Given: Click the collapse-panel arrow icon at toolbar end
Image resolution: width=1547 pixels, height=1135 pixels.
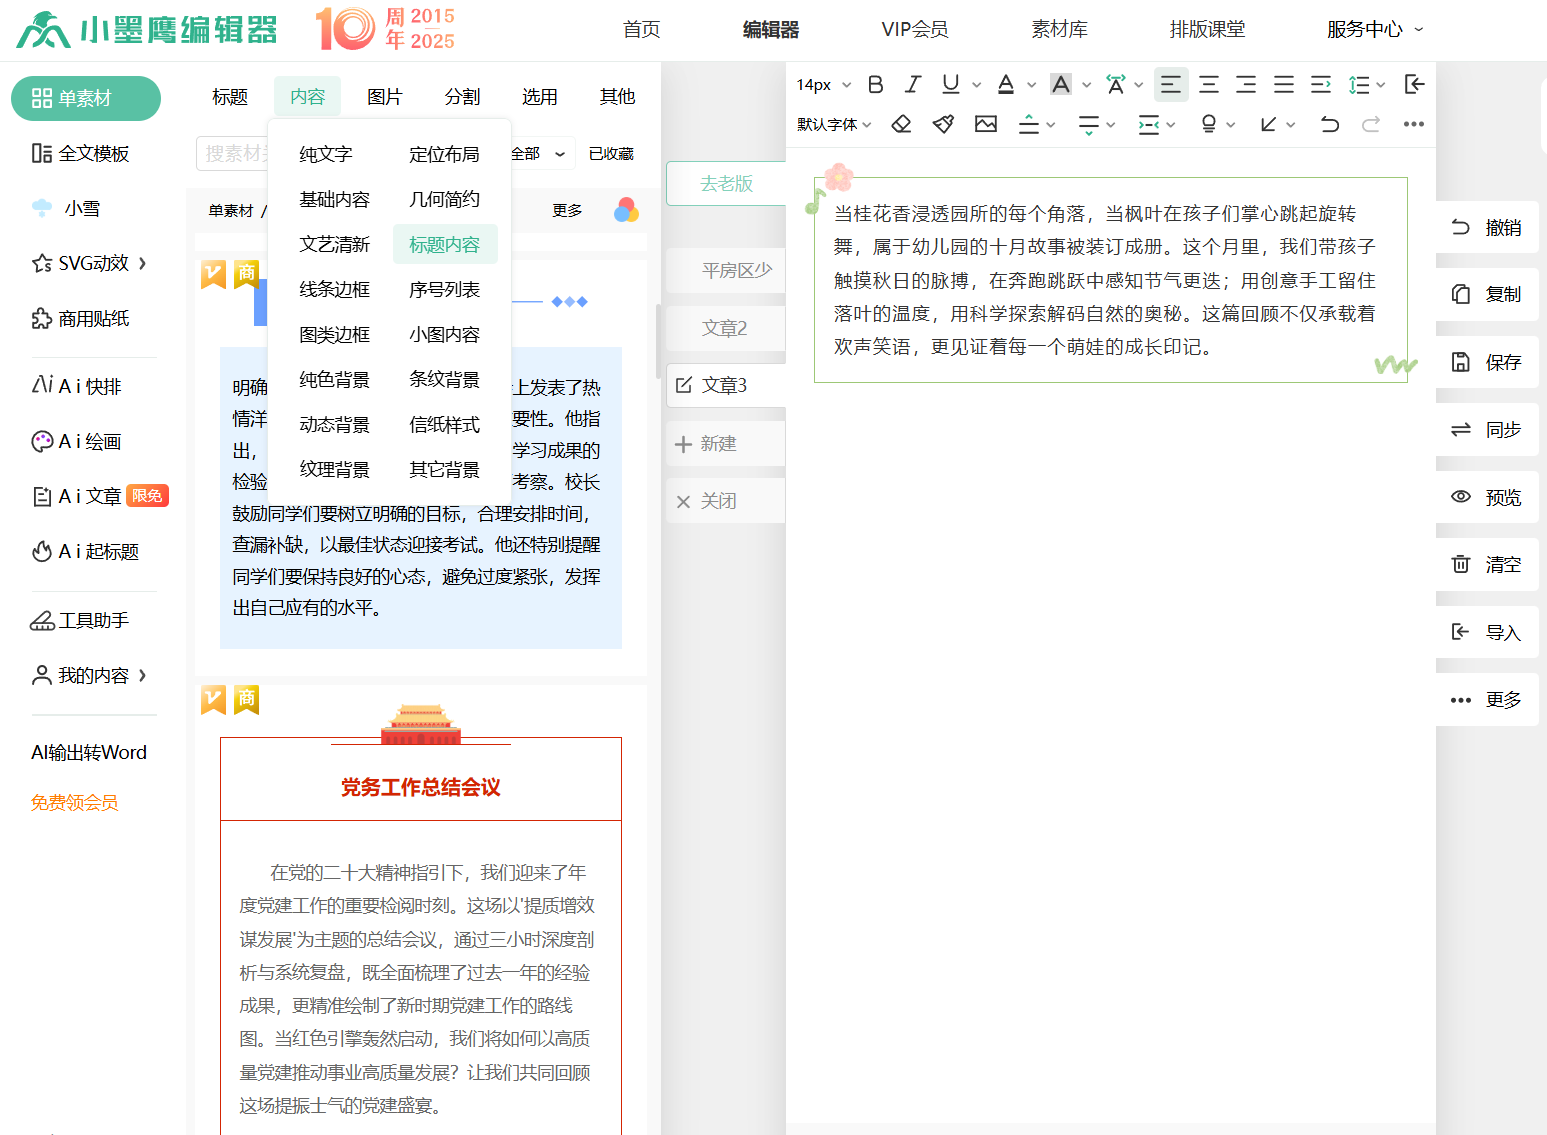Looking at the screenshot, I should (x=1414, y=84).
